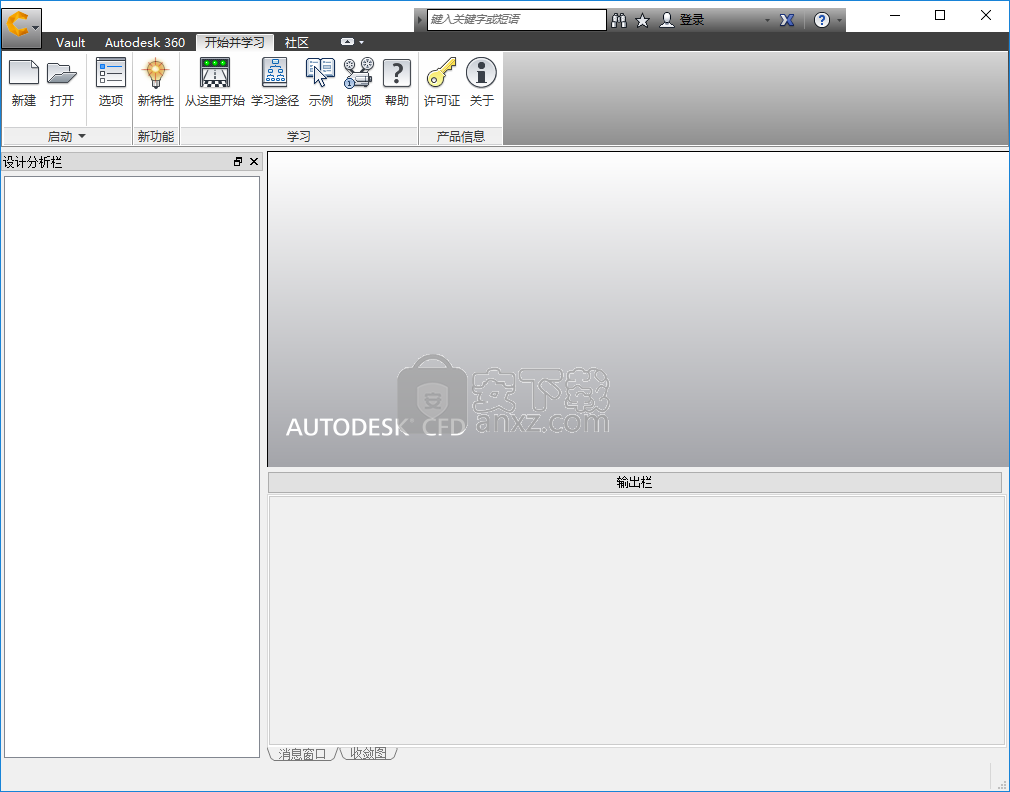Image resolution: width=1010 pixels, height=792 pixels.
Task: Click the Autodesk Exchange X icon
Action: [786, 21]
